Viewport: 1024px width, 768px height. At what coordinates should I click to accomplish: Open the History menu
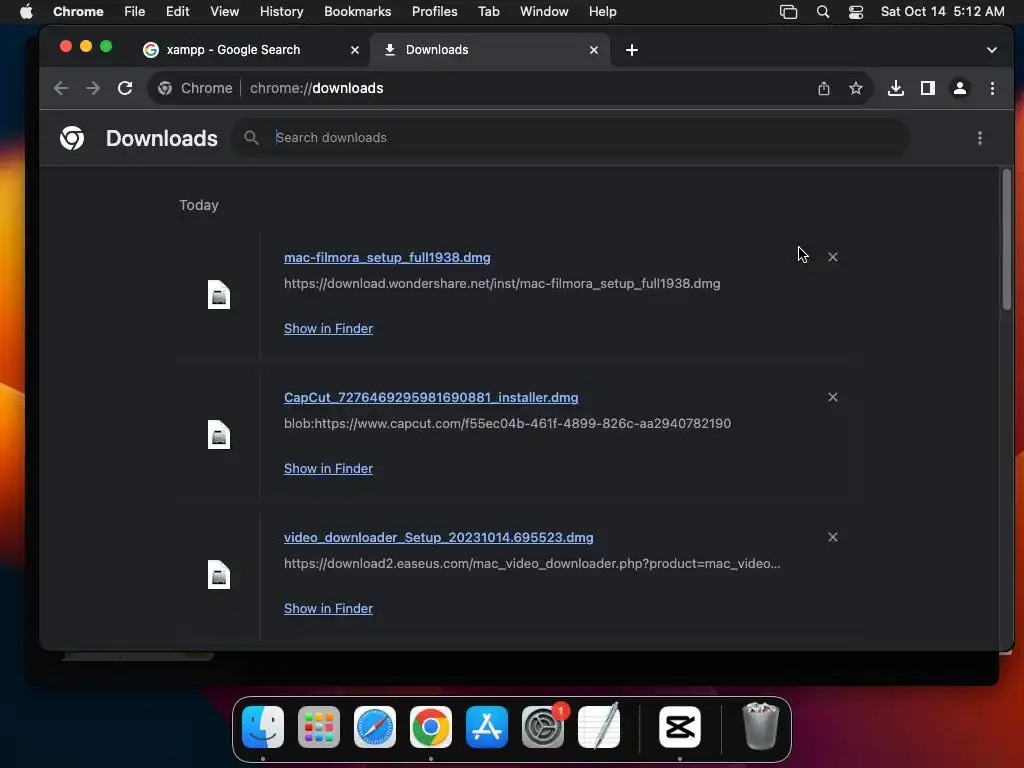click(x=281, y=11)
